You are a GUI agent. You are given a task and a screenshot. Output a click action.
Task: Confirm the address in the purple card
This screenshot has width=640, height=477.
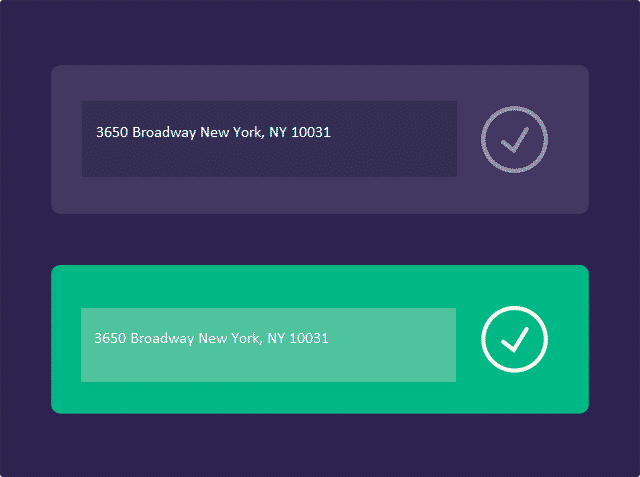coord(514,140)
